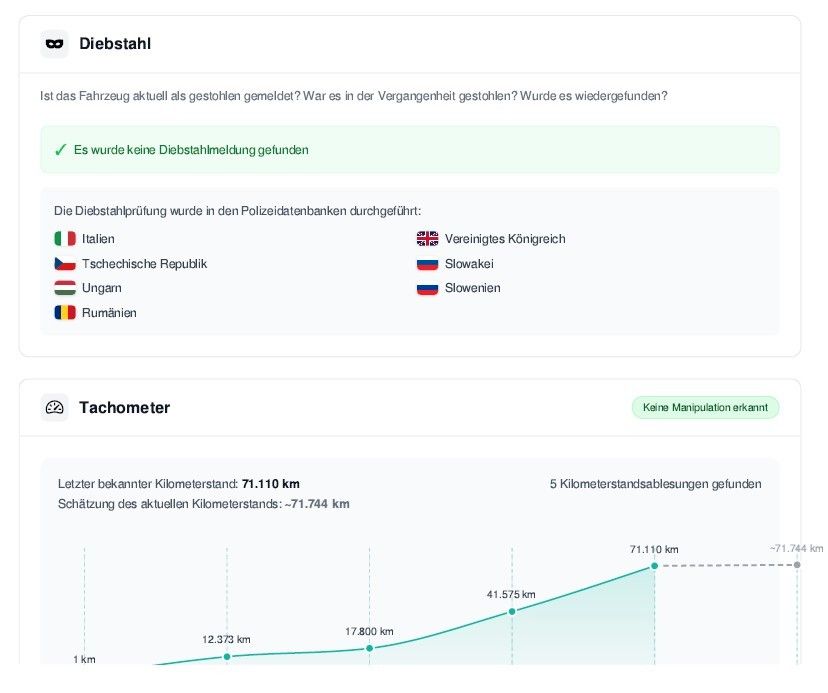
Task: Select the 17.800 km chart data point
Action: pyautogui.click(x=370, y=648)
